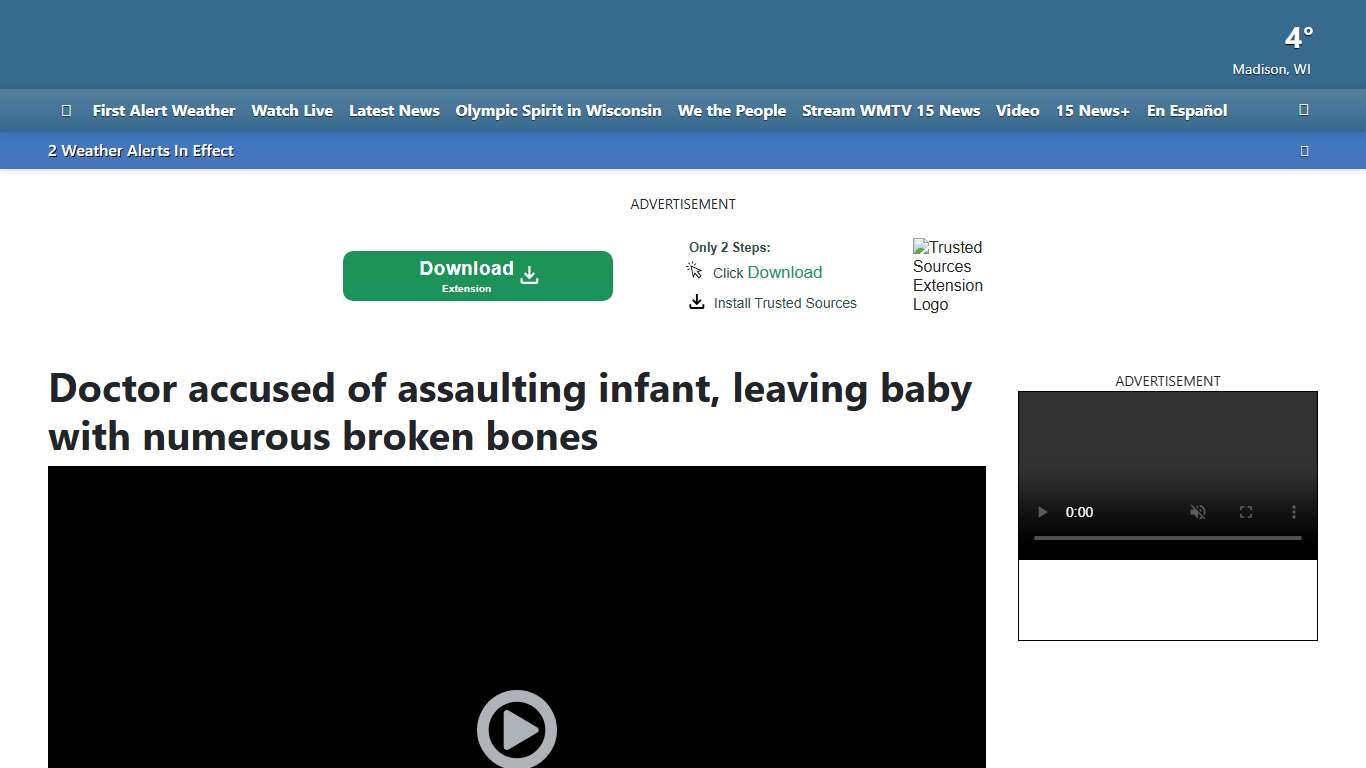Viewport: 1366px width, 768px height.
Task: Click the download arrow icon next to Download
Action: click(529, 274)
